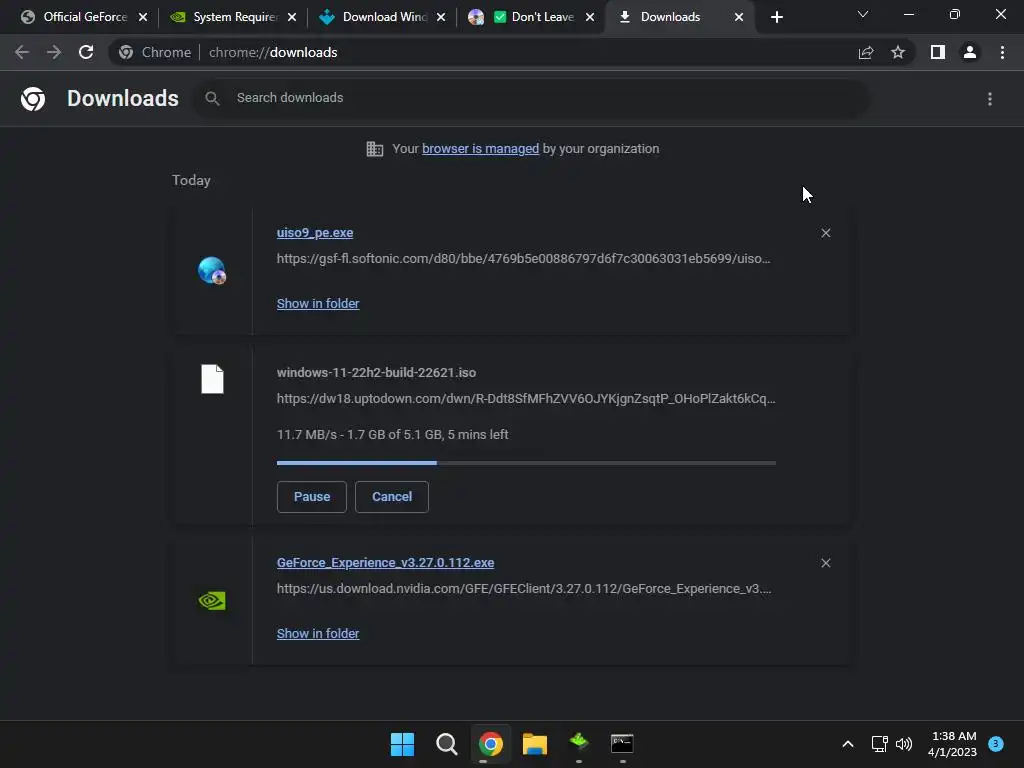Screen dimensions: 1024x768
Task: Click the Chrome taskbar icon
Action: click(x=490, y=744)
